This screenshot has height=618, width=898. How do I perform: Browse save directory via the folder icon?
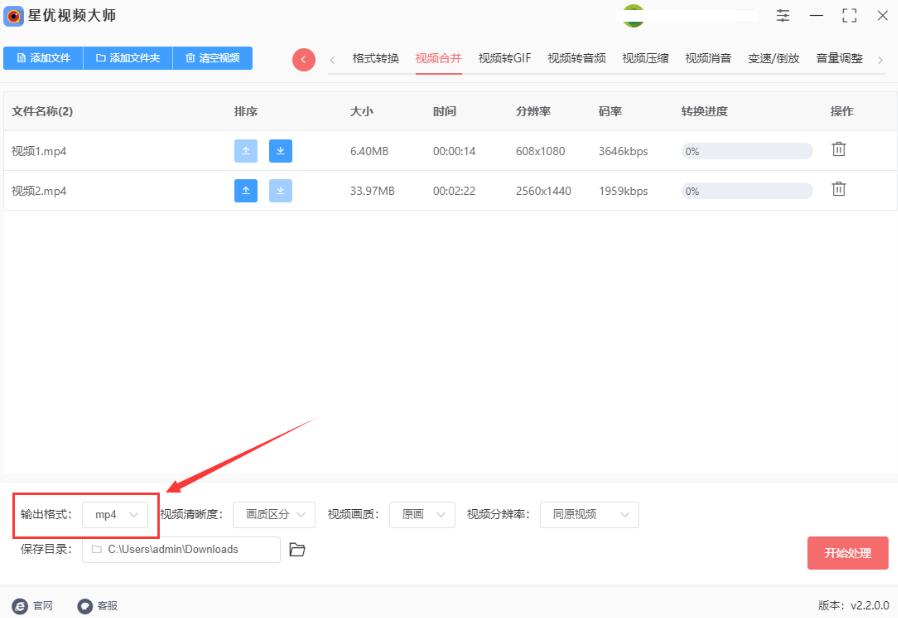tap(298, 549)
